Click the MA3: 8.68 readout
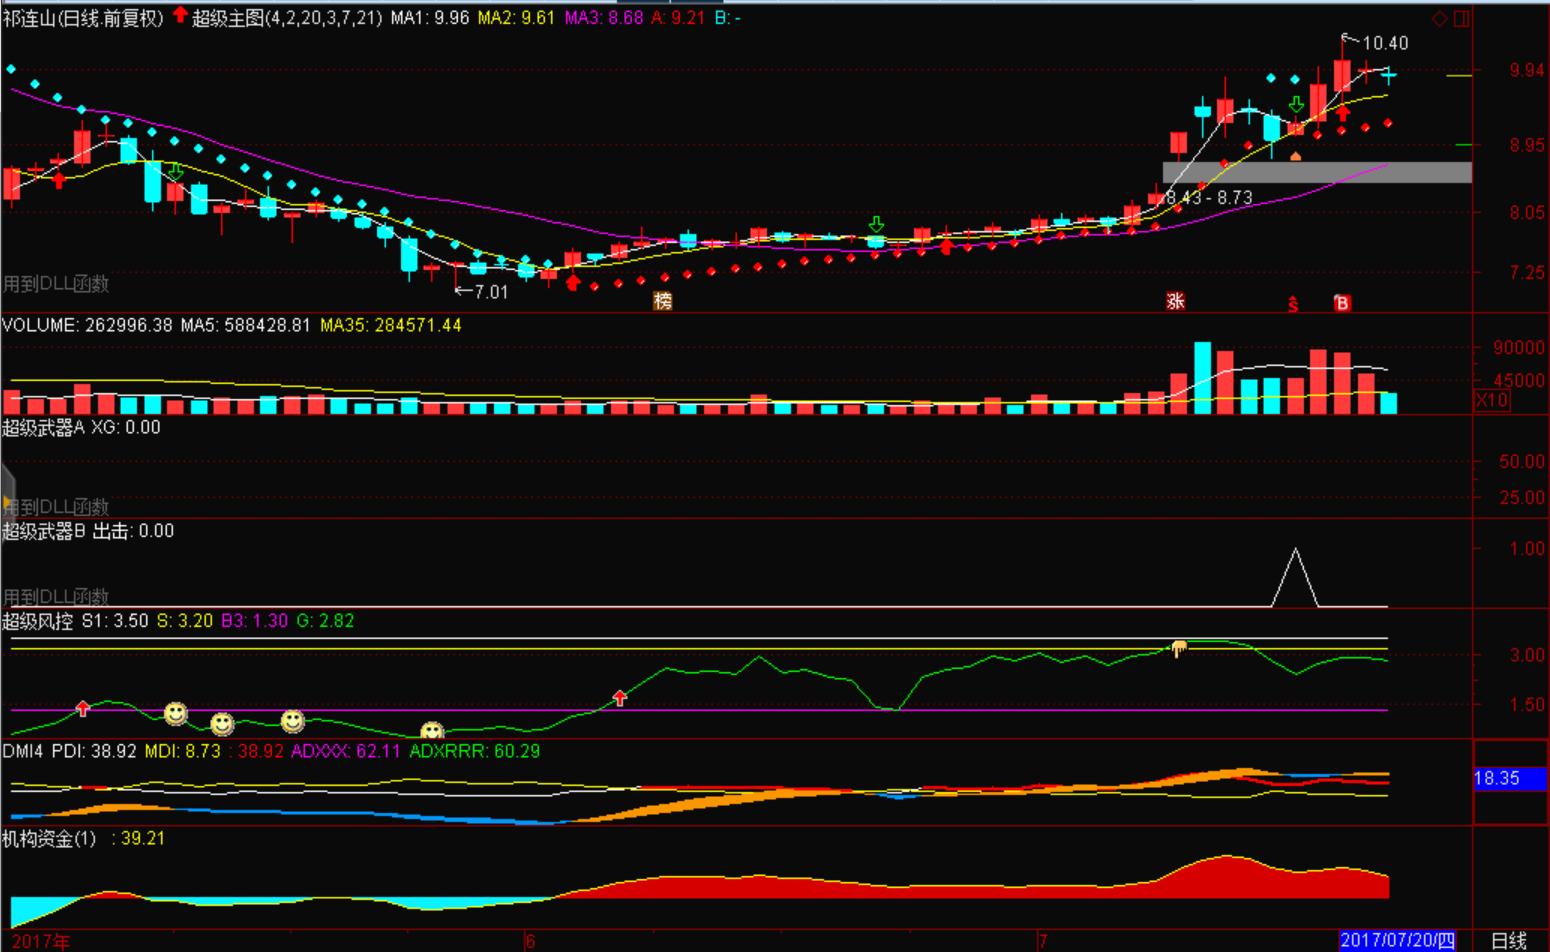Image resolution: width=1550 pixels, height=952 pixels. [x=604, y=17]
